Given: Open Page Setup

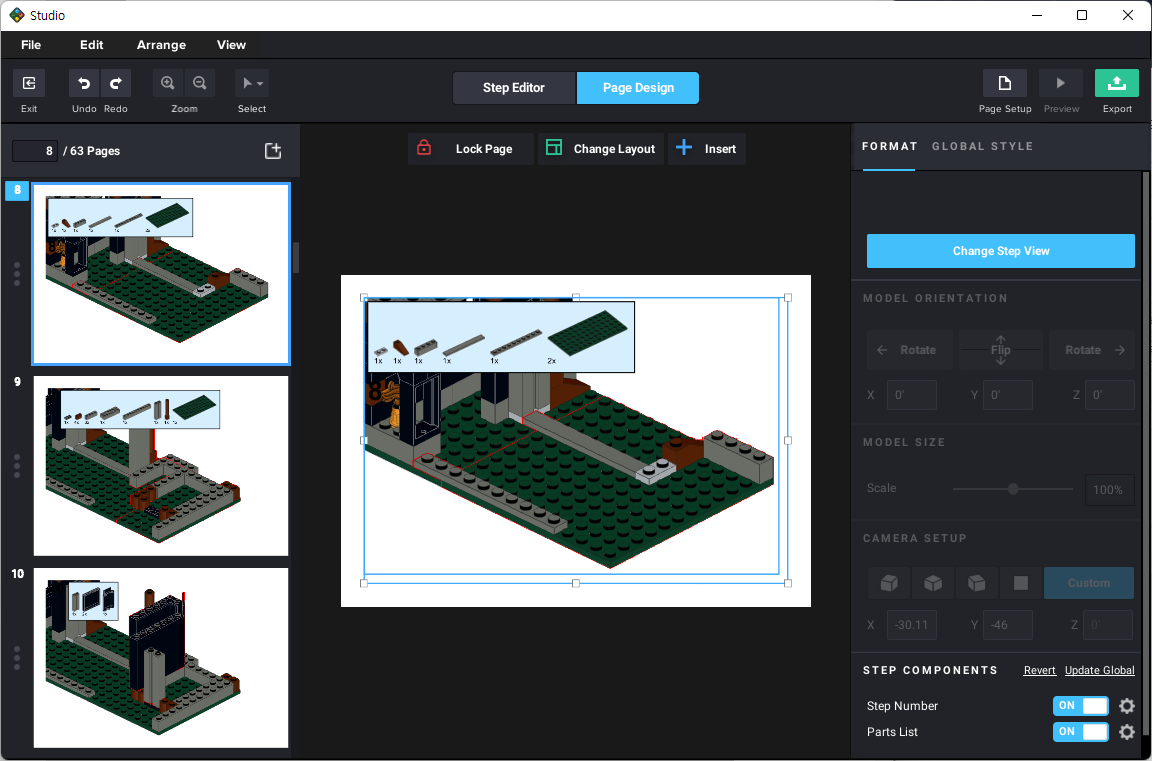Looking at the screenshot, I should coord(1004,83).
